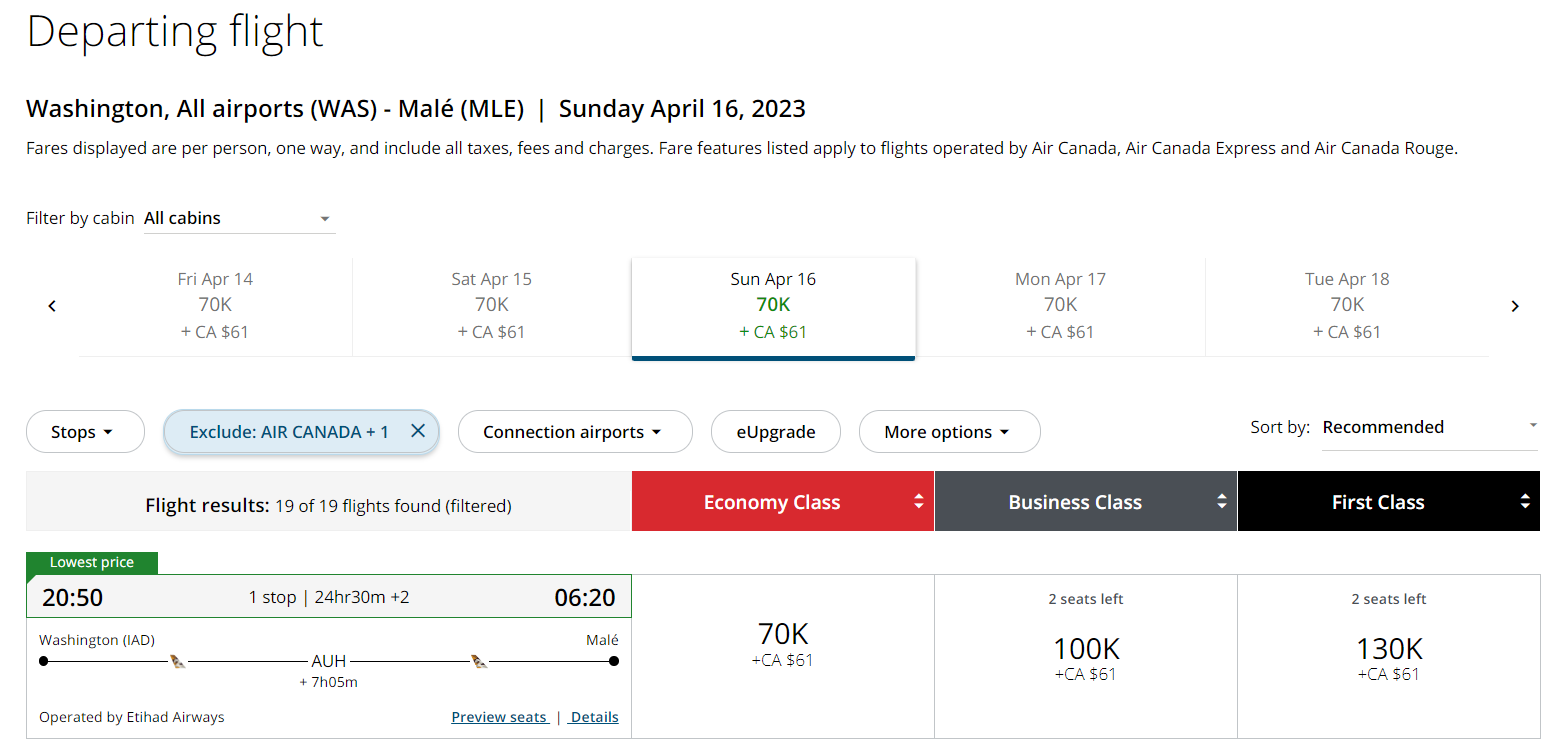The image size is (1567, 746).
Task: Open the Sort by Recommended dropdown
Action: [1429, 426]
